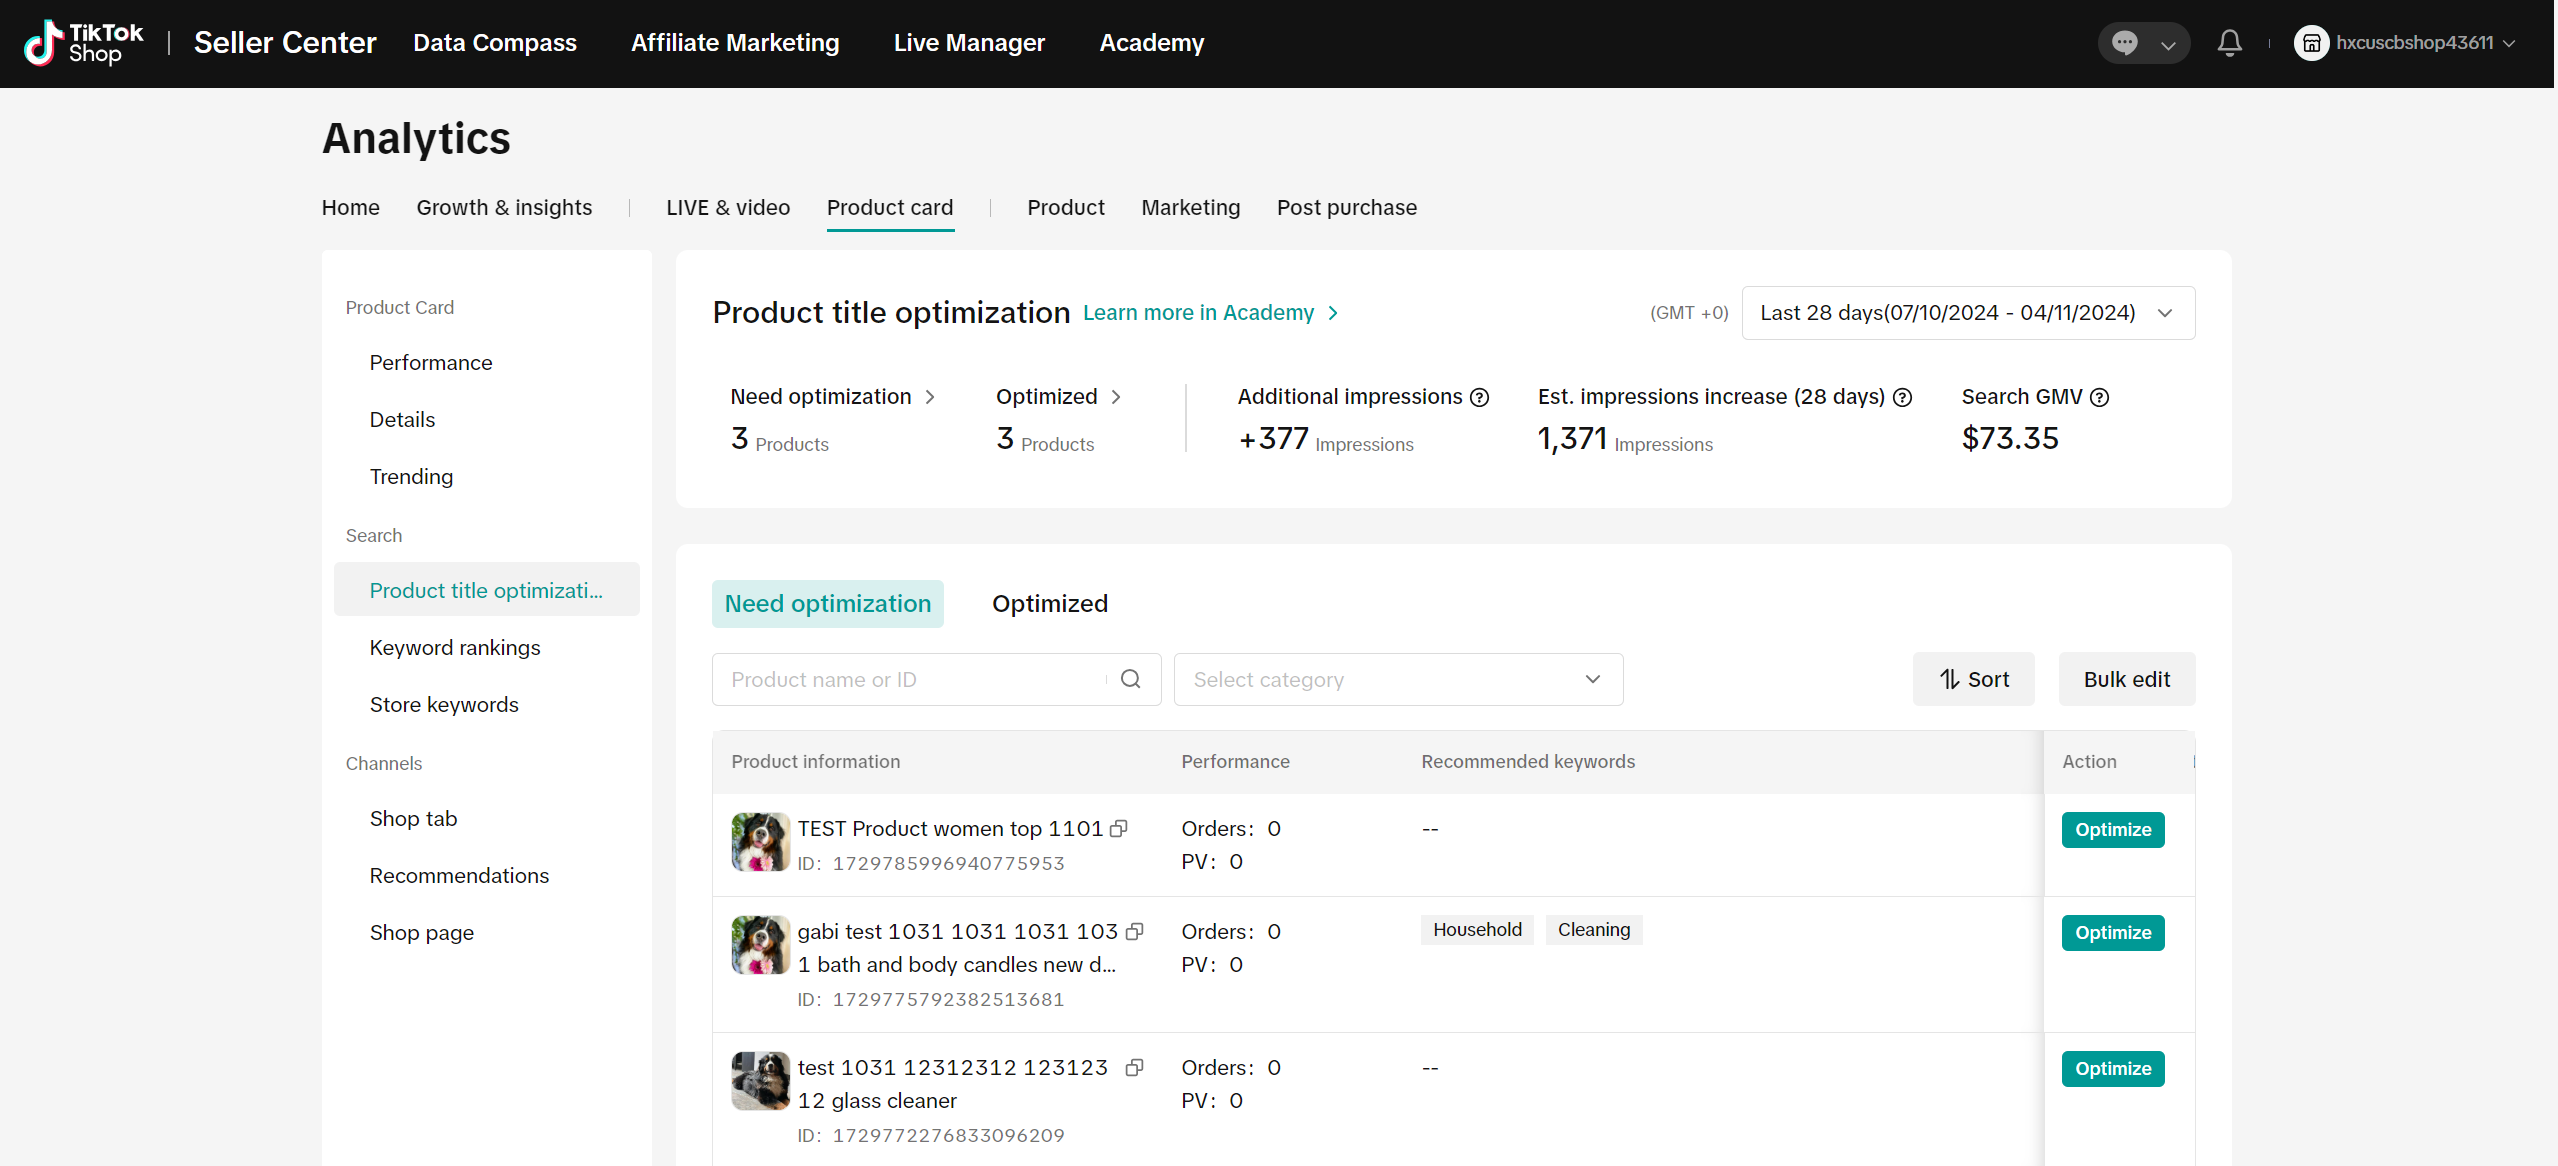Expand the Select category dropdown
Screen dimensions: 2558x1166
point(1397,679)
